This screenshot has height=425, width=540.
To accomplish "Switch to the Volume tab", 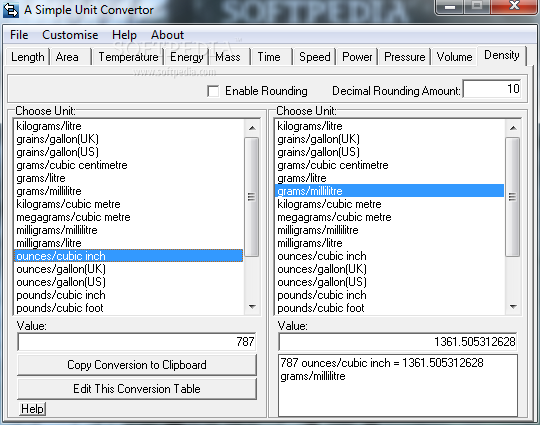I will [x=454, y=57].
